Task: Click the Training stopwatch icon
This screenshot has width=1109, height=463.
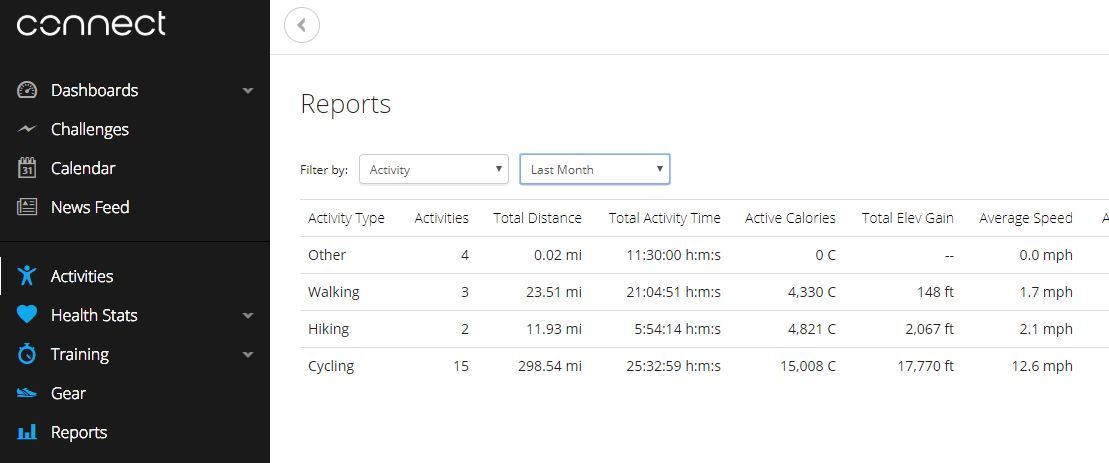Action: click(27, 354)
